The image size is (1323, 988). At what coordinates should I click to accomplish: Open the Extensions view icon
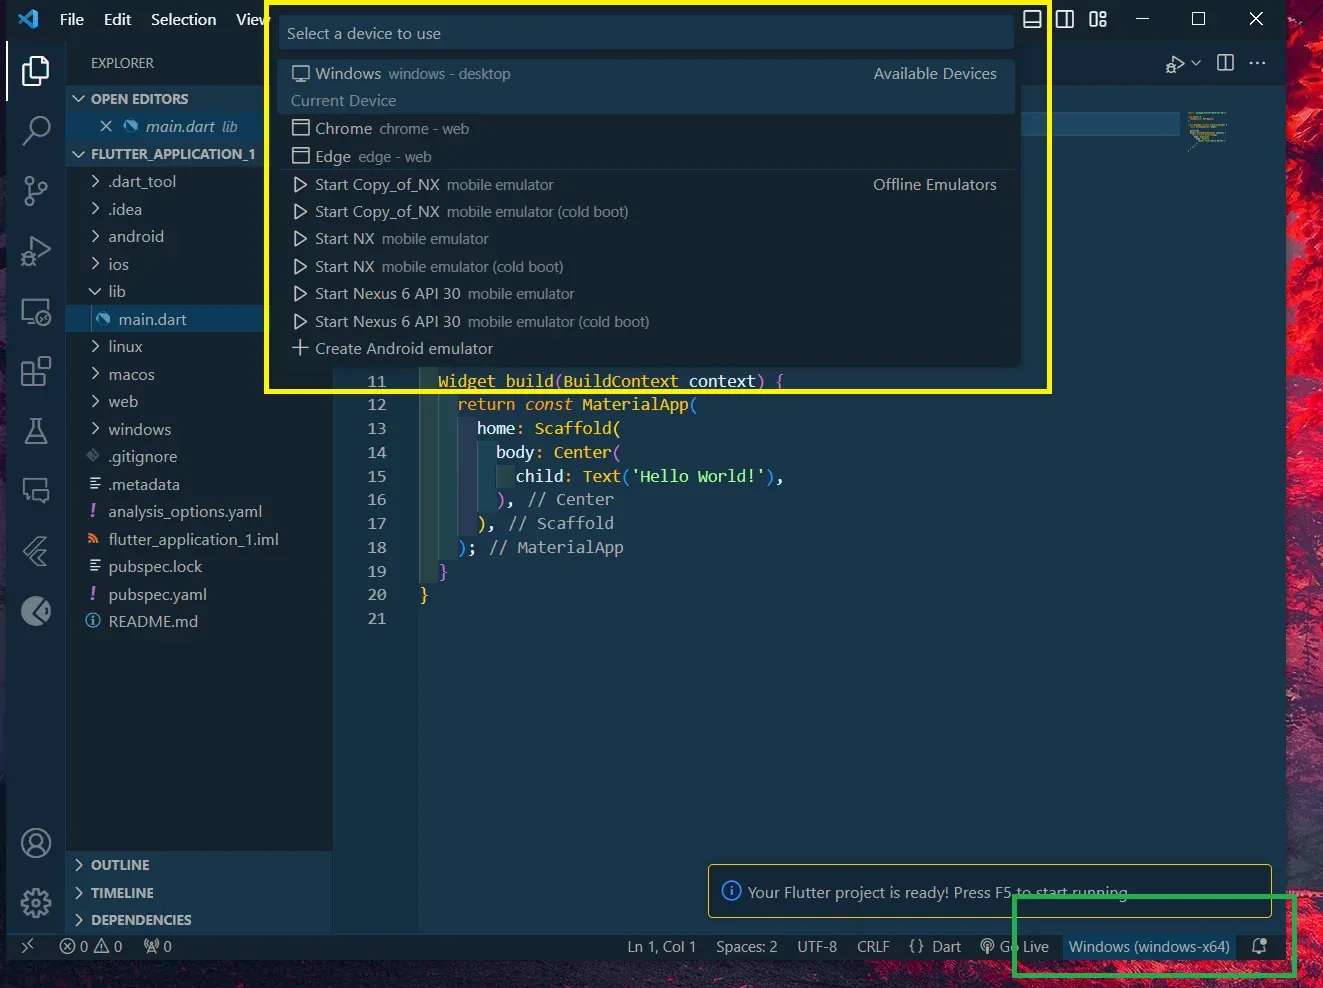coord(36,371)
